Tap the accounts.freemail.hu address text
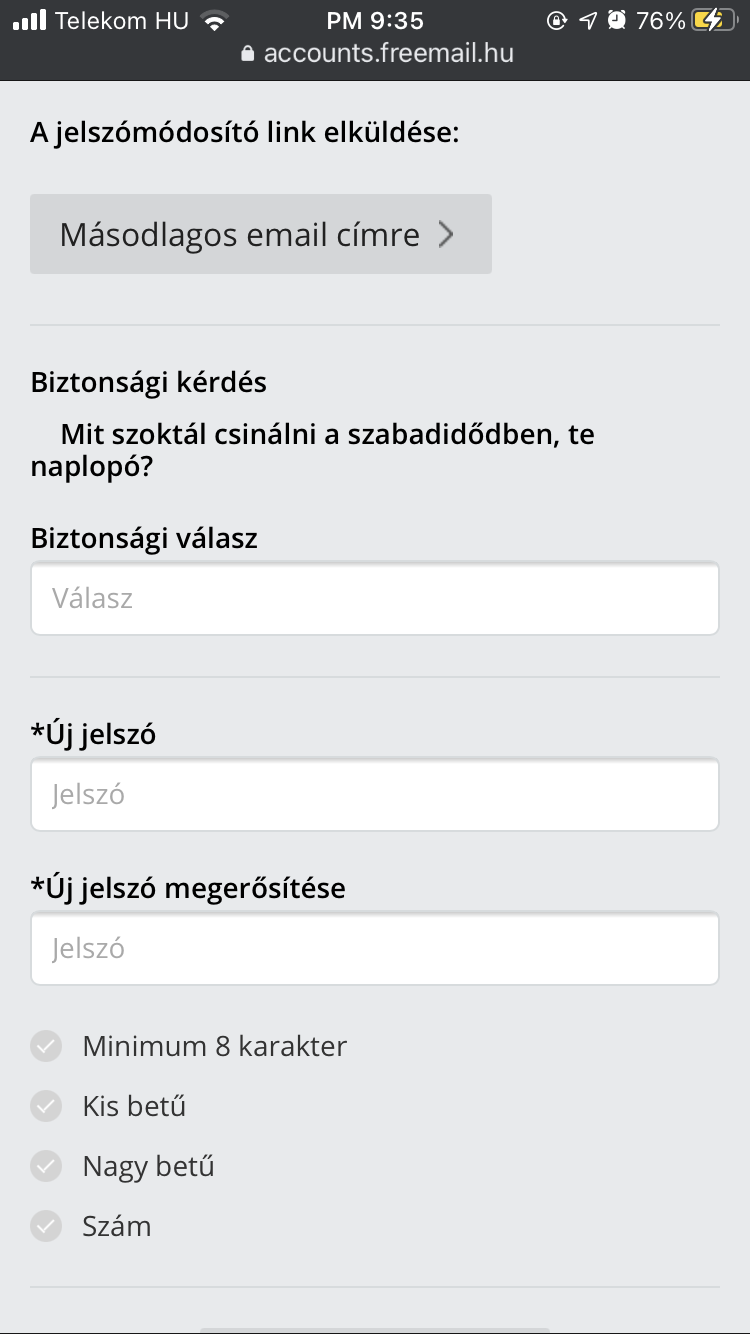The height and width of the screenshot is (1334, 750). (389, 53)
